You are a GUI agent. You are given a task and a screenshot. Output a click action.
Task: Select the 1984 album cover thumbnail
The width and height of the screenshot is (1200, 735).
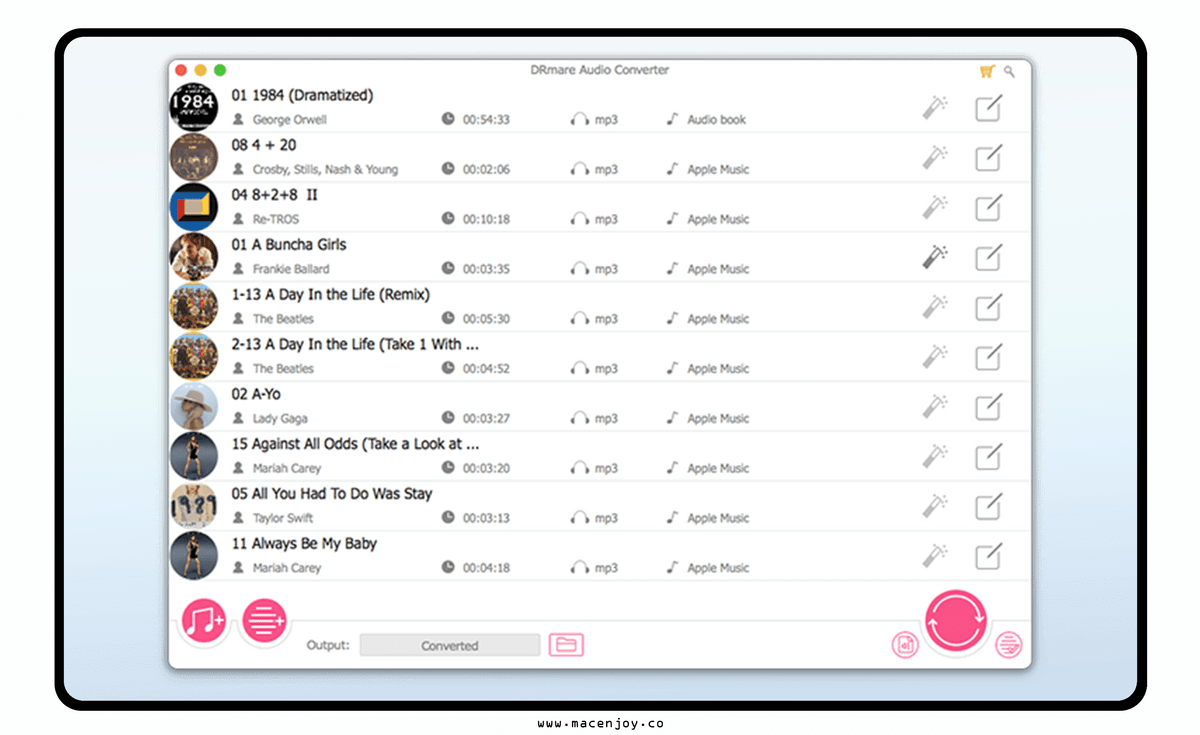click(194, 107)
